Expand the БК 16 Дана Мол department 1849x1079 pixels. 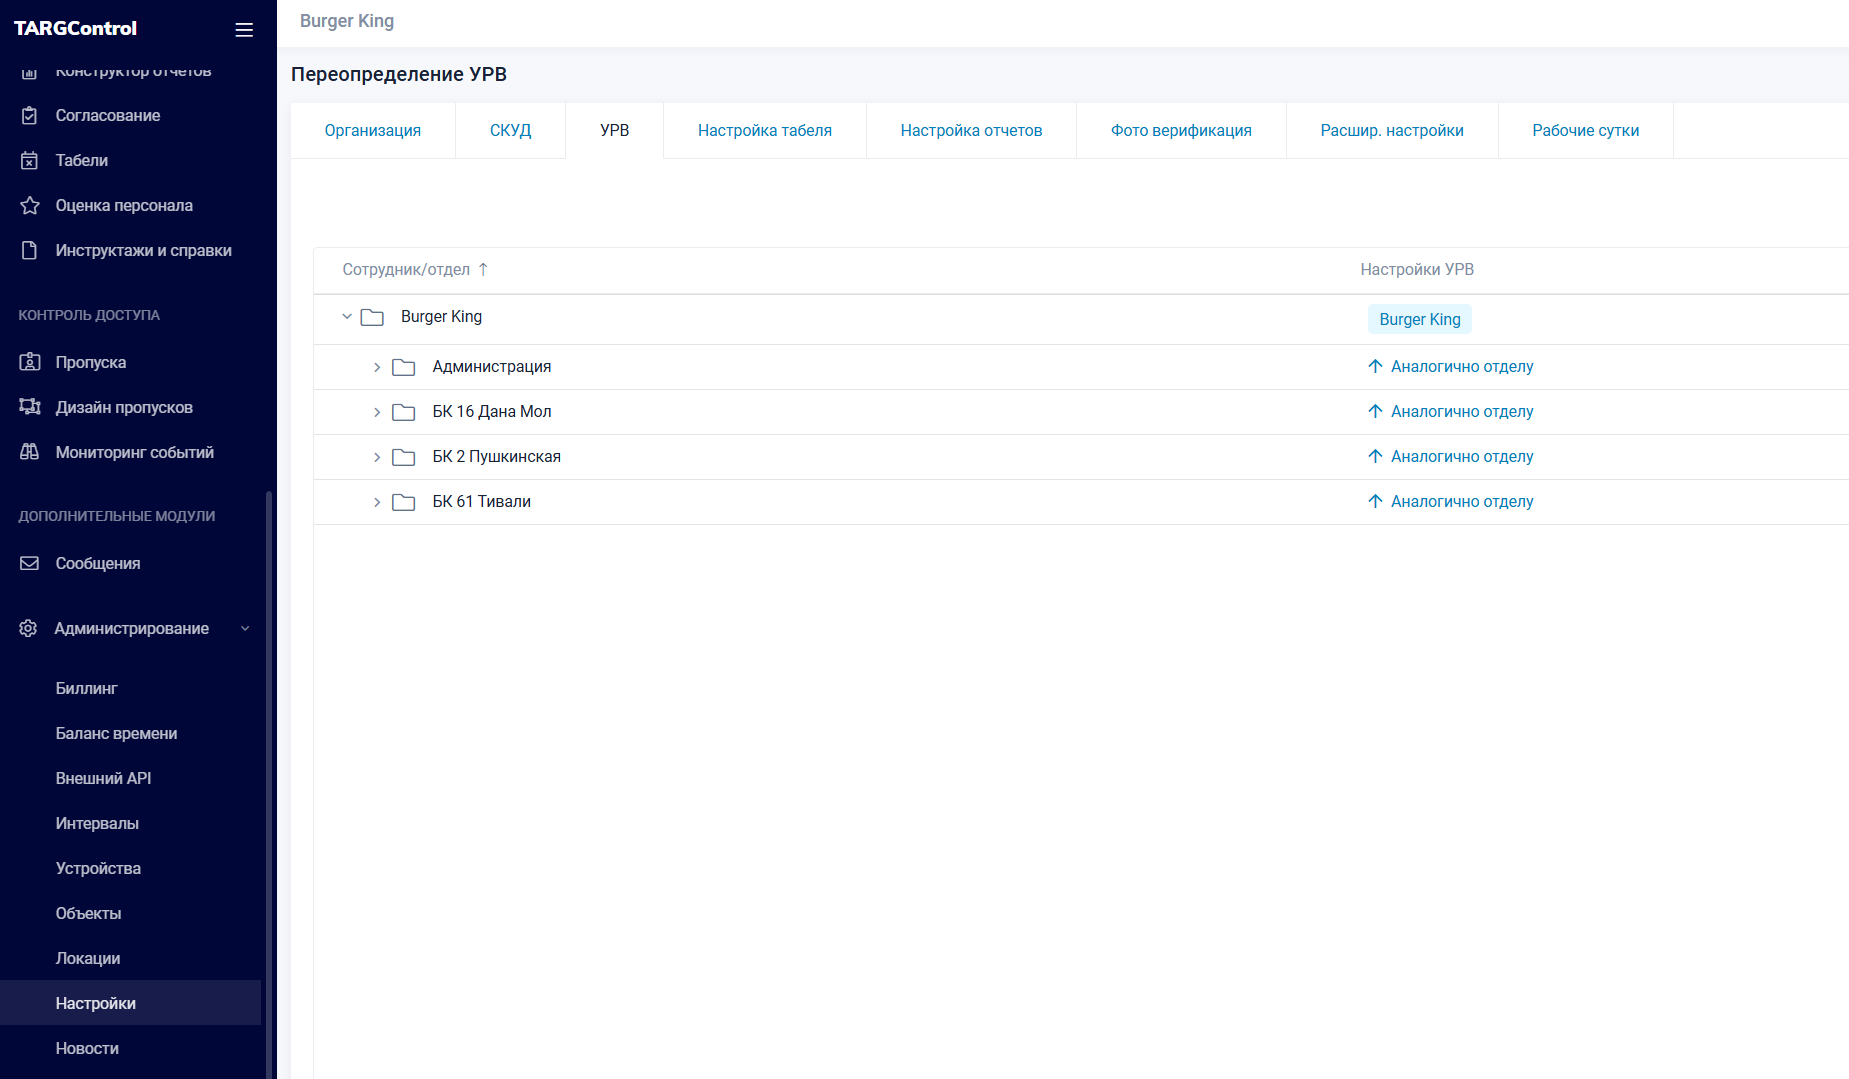pos(377,412)
